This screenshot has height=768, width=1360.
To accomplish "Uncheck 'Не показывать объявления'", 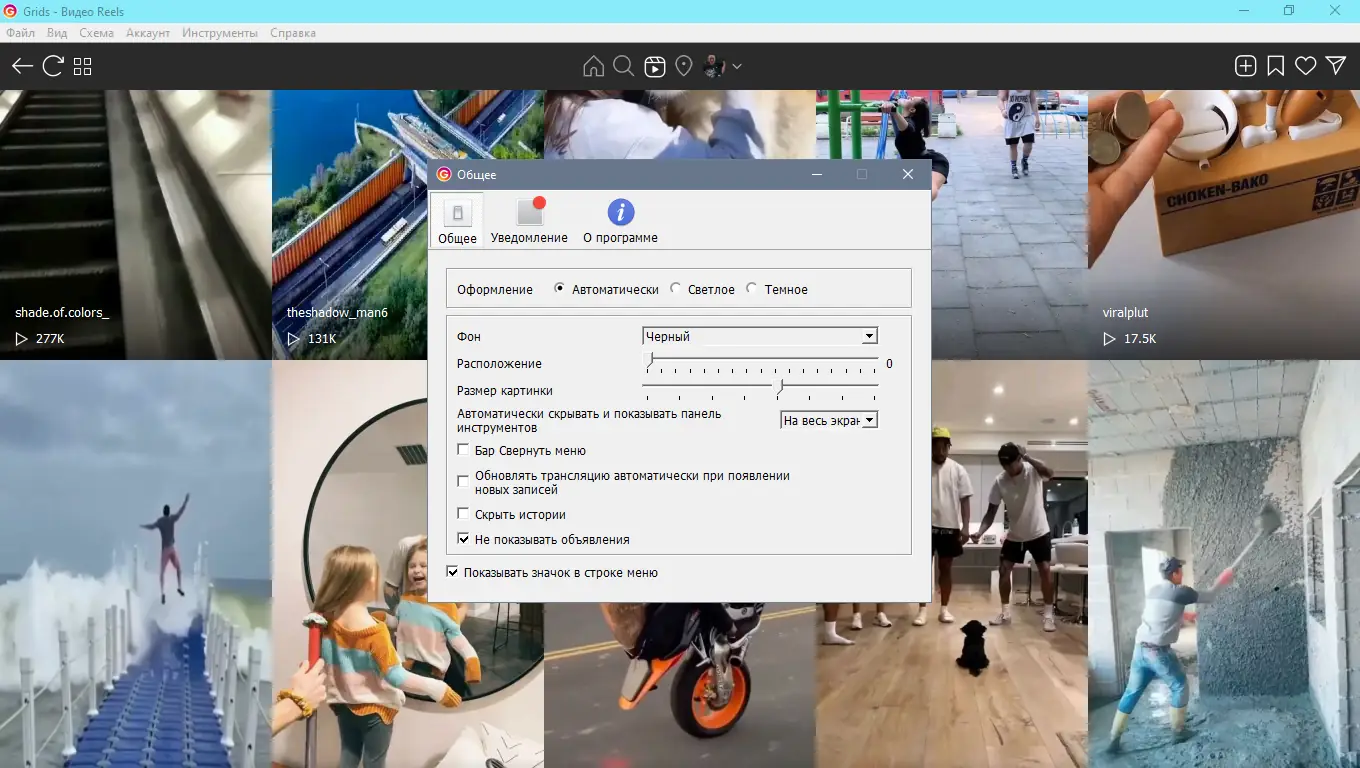I will point(463,538).
